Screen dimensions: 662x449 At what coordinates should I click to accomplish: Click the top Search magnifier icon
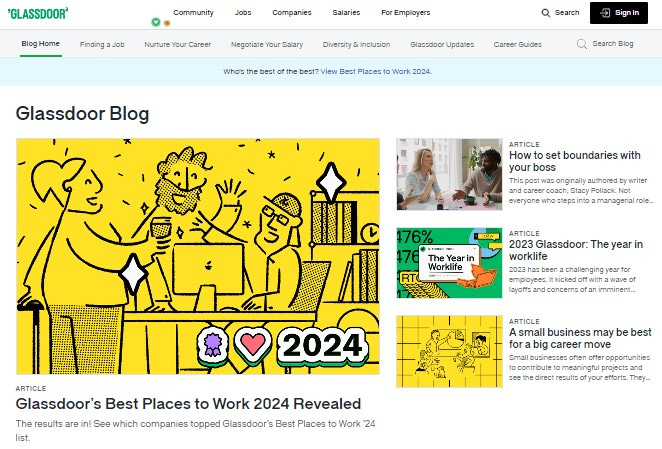coord(545,13)
